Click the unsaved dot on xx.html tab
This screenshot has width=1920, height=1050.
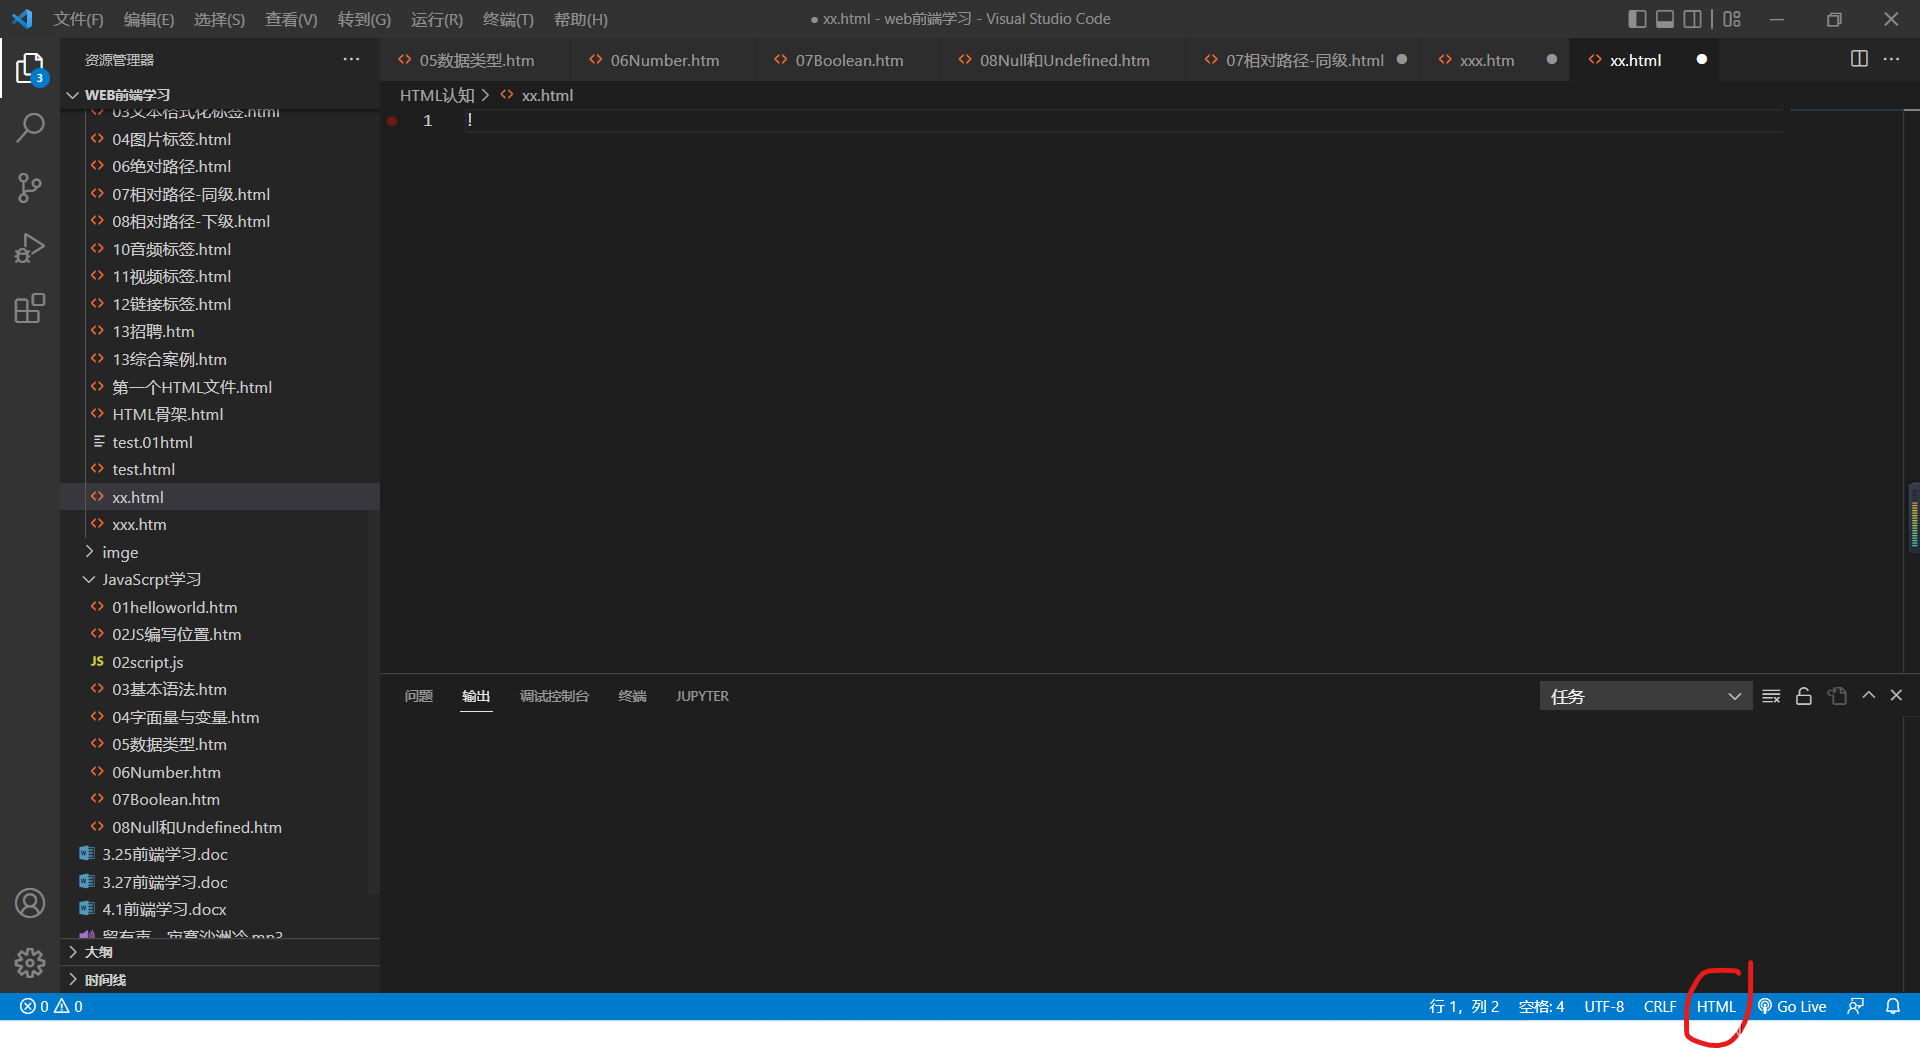click(x=1701, y=60)
